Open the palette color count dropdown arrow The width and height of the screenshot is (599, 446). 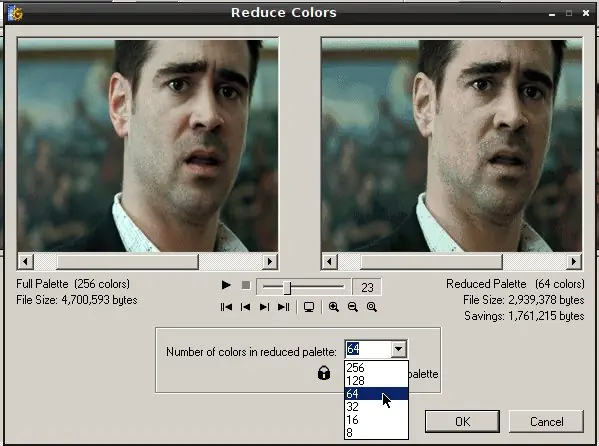tap(398, 349)
